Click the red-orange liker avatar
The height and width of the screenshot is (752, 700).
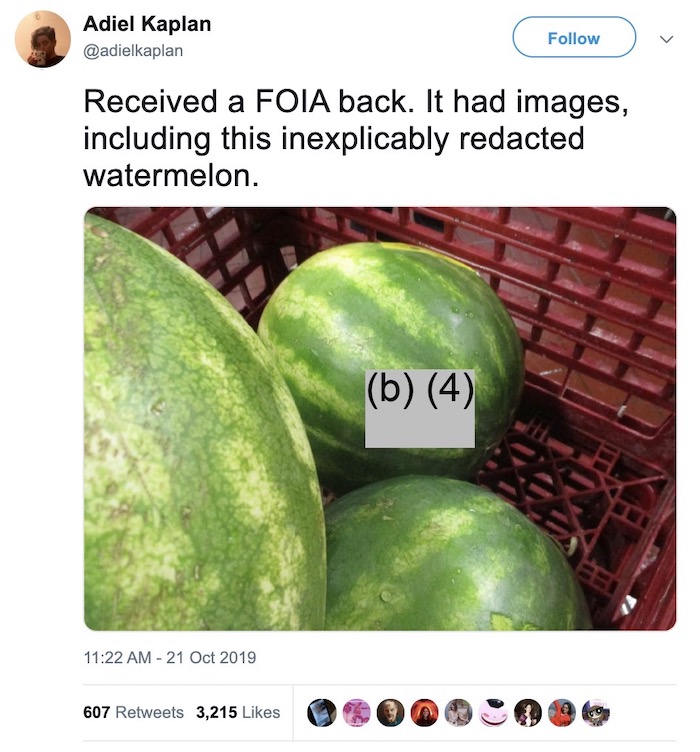click(425, 713)
